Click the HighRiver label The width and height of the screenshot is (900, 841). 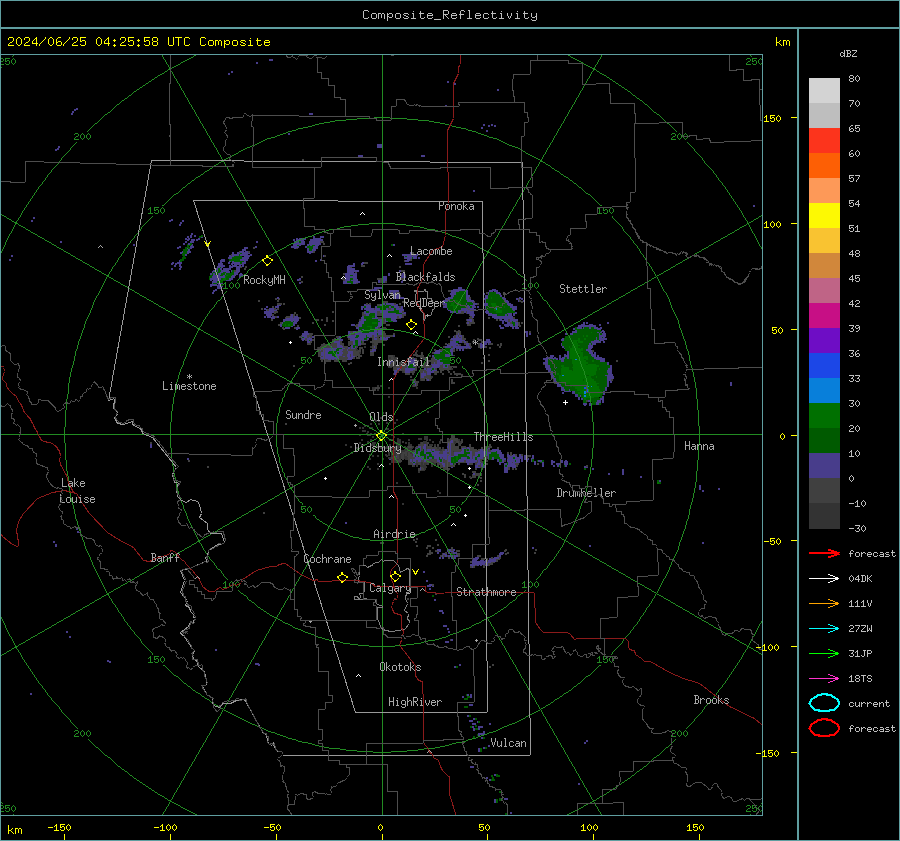415,702
